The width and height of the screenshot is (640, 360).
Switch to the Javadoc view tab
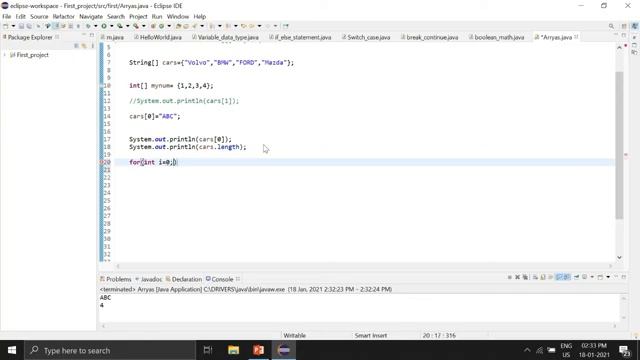149,279
